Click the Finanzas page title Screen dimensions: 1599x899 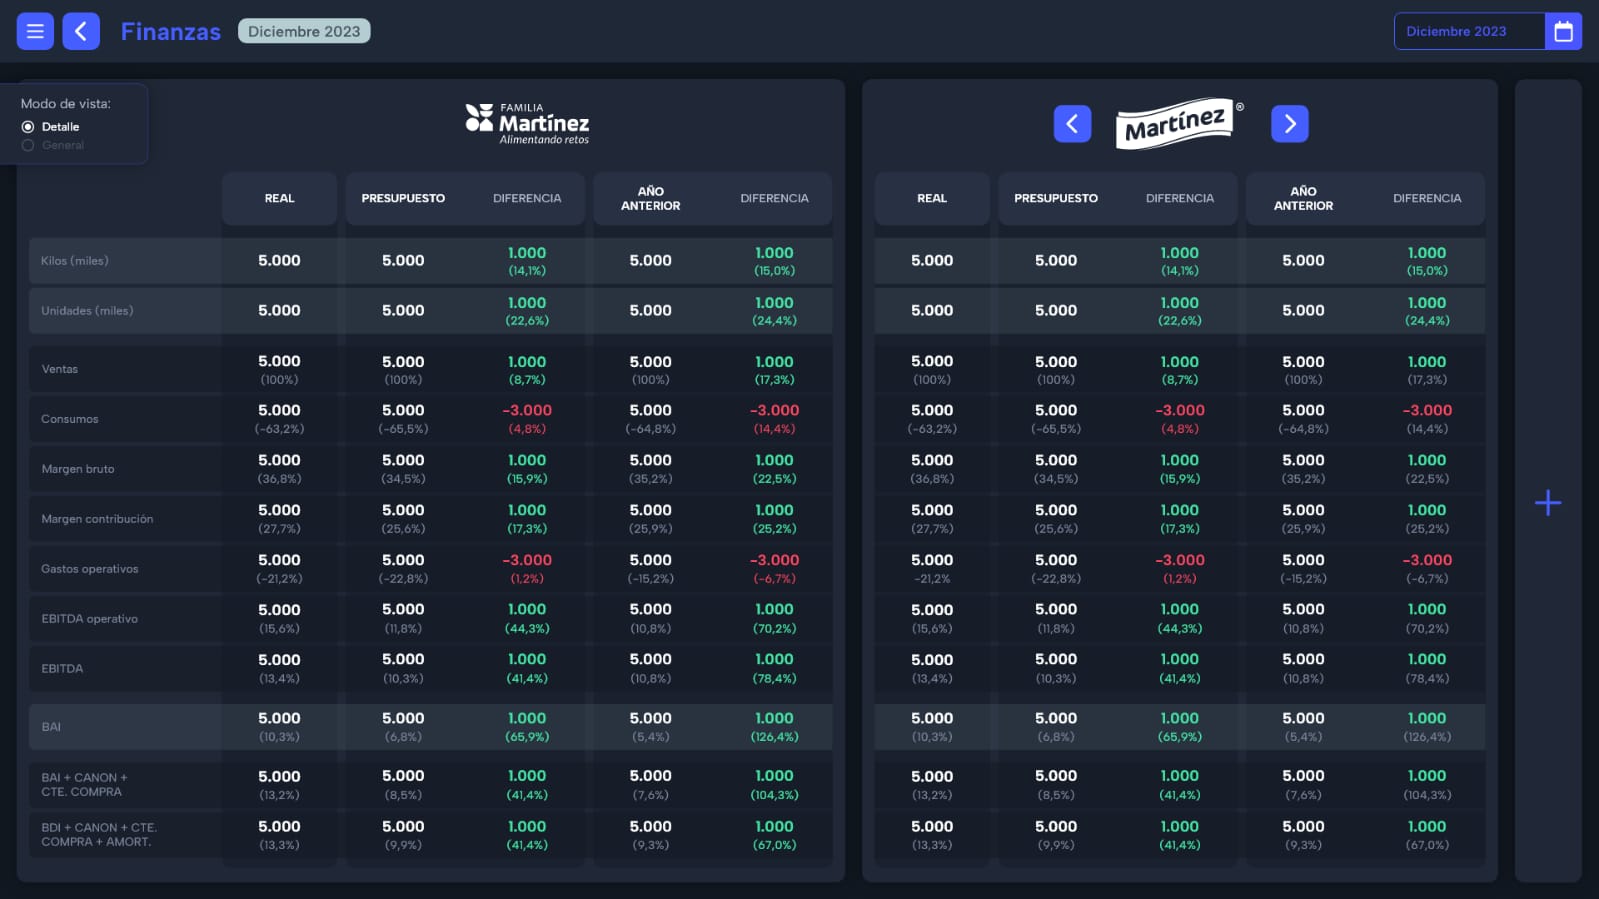[170, 31]
